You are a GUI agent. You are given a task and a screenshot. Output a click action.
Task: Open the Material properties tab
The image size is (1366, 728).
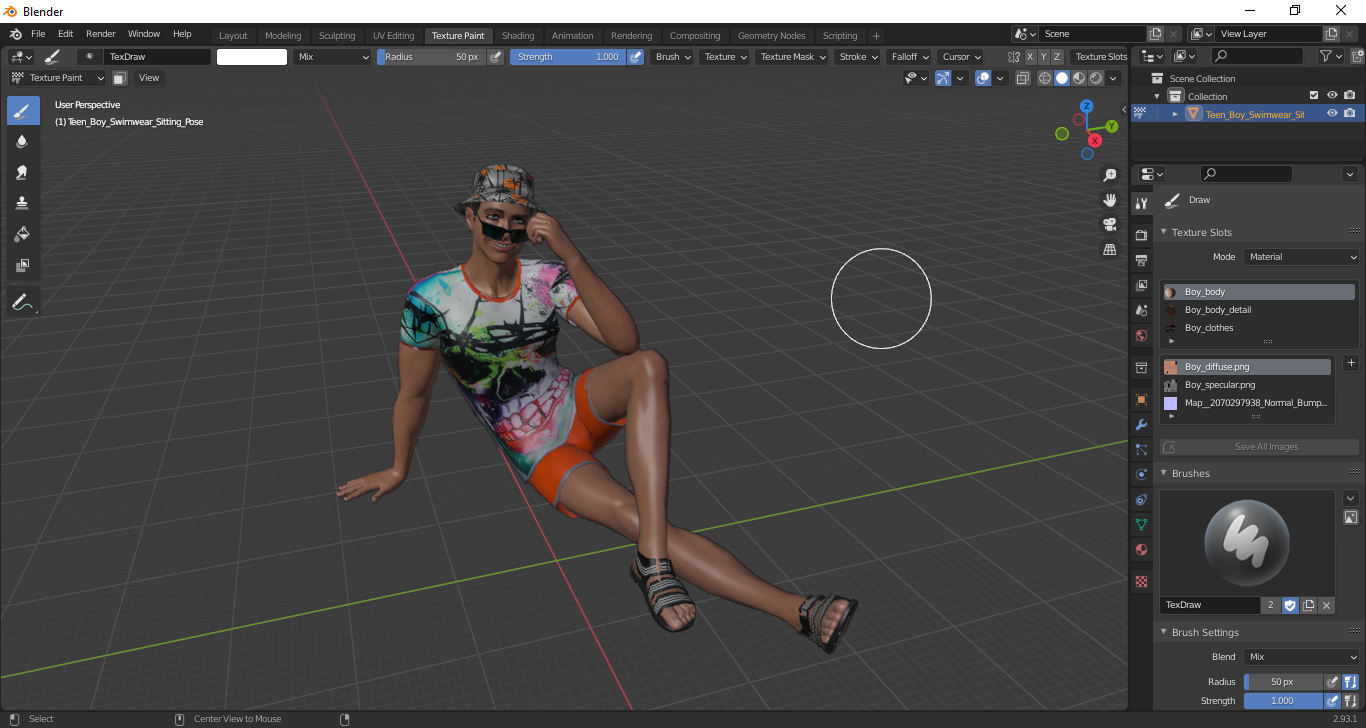[x=1142, y=549]
